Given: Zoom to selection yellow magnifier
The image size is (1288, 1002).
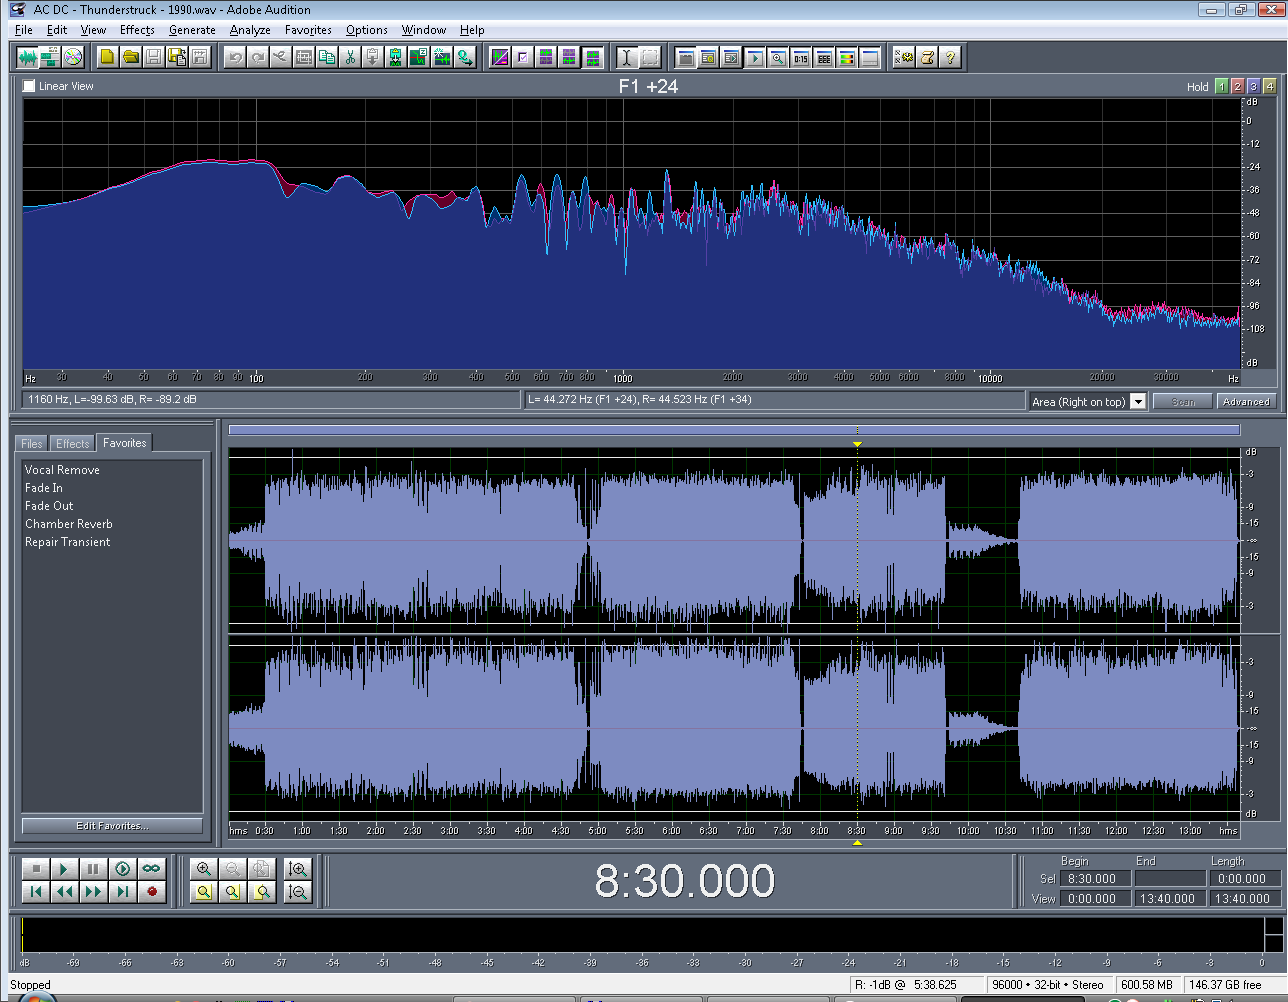Looking at the screenshot, I should (x=204, y=891).
